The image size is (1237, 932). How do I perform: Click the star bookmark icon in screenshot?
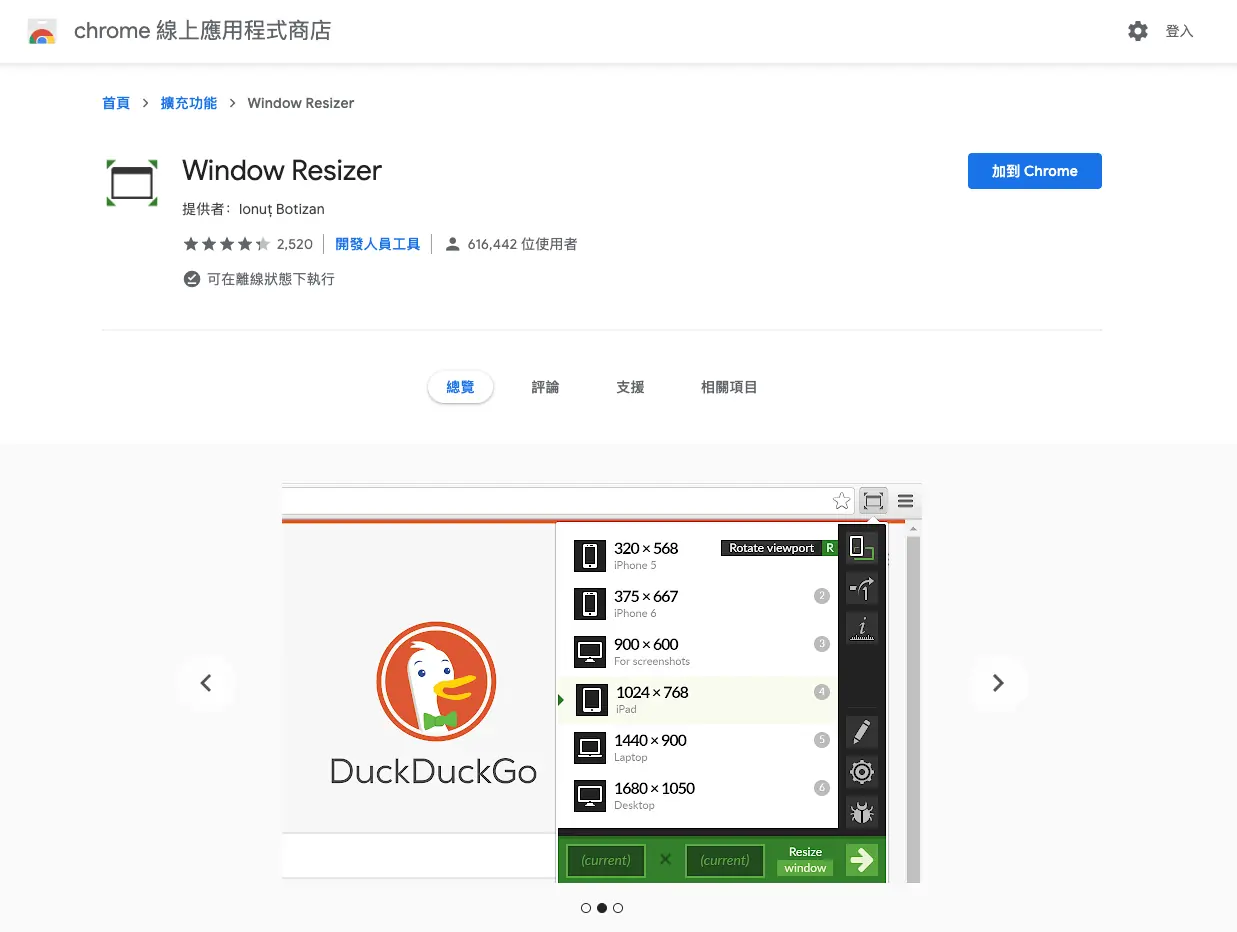(842, 501)
